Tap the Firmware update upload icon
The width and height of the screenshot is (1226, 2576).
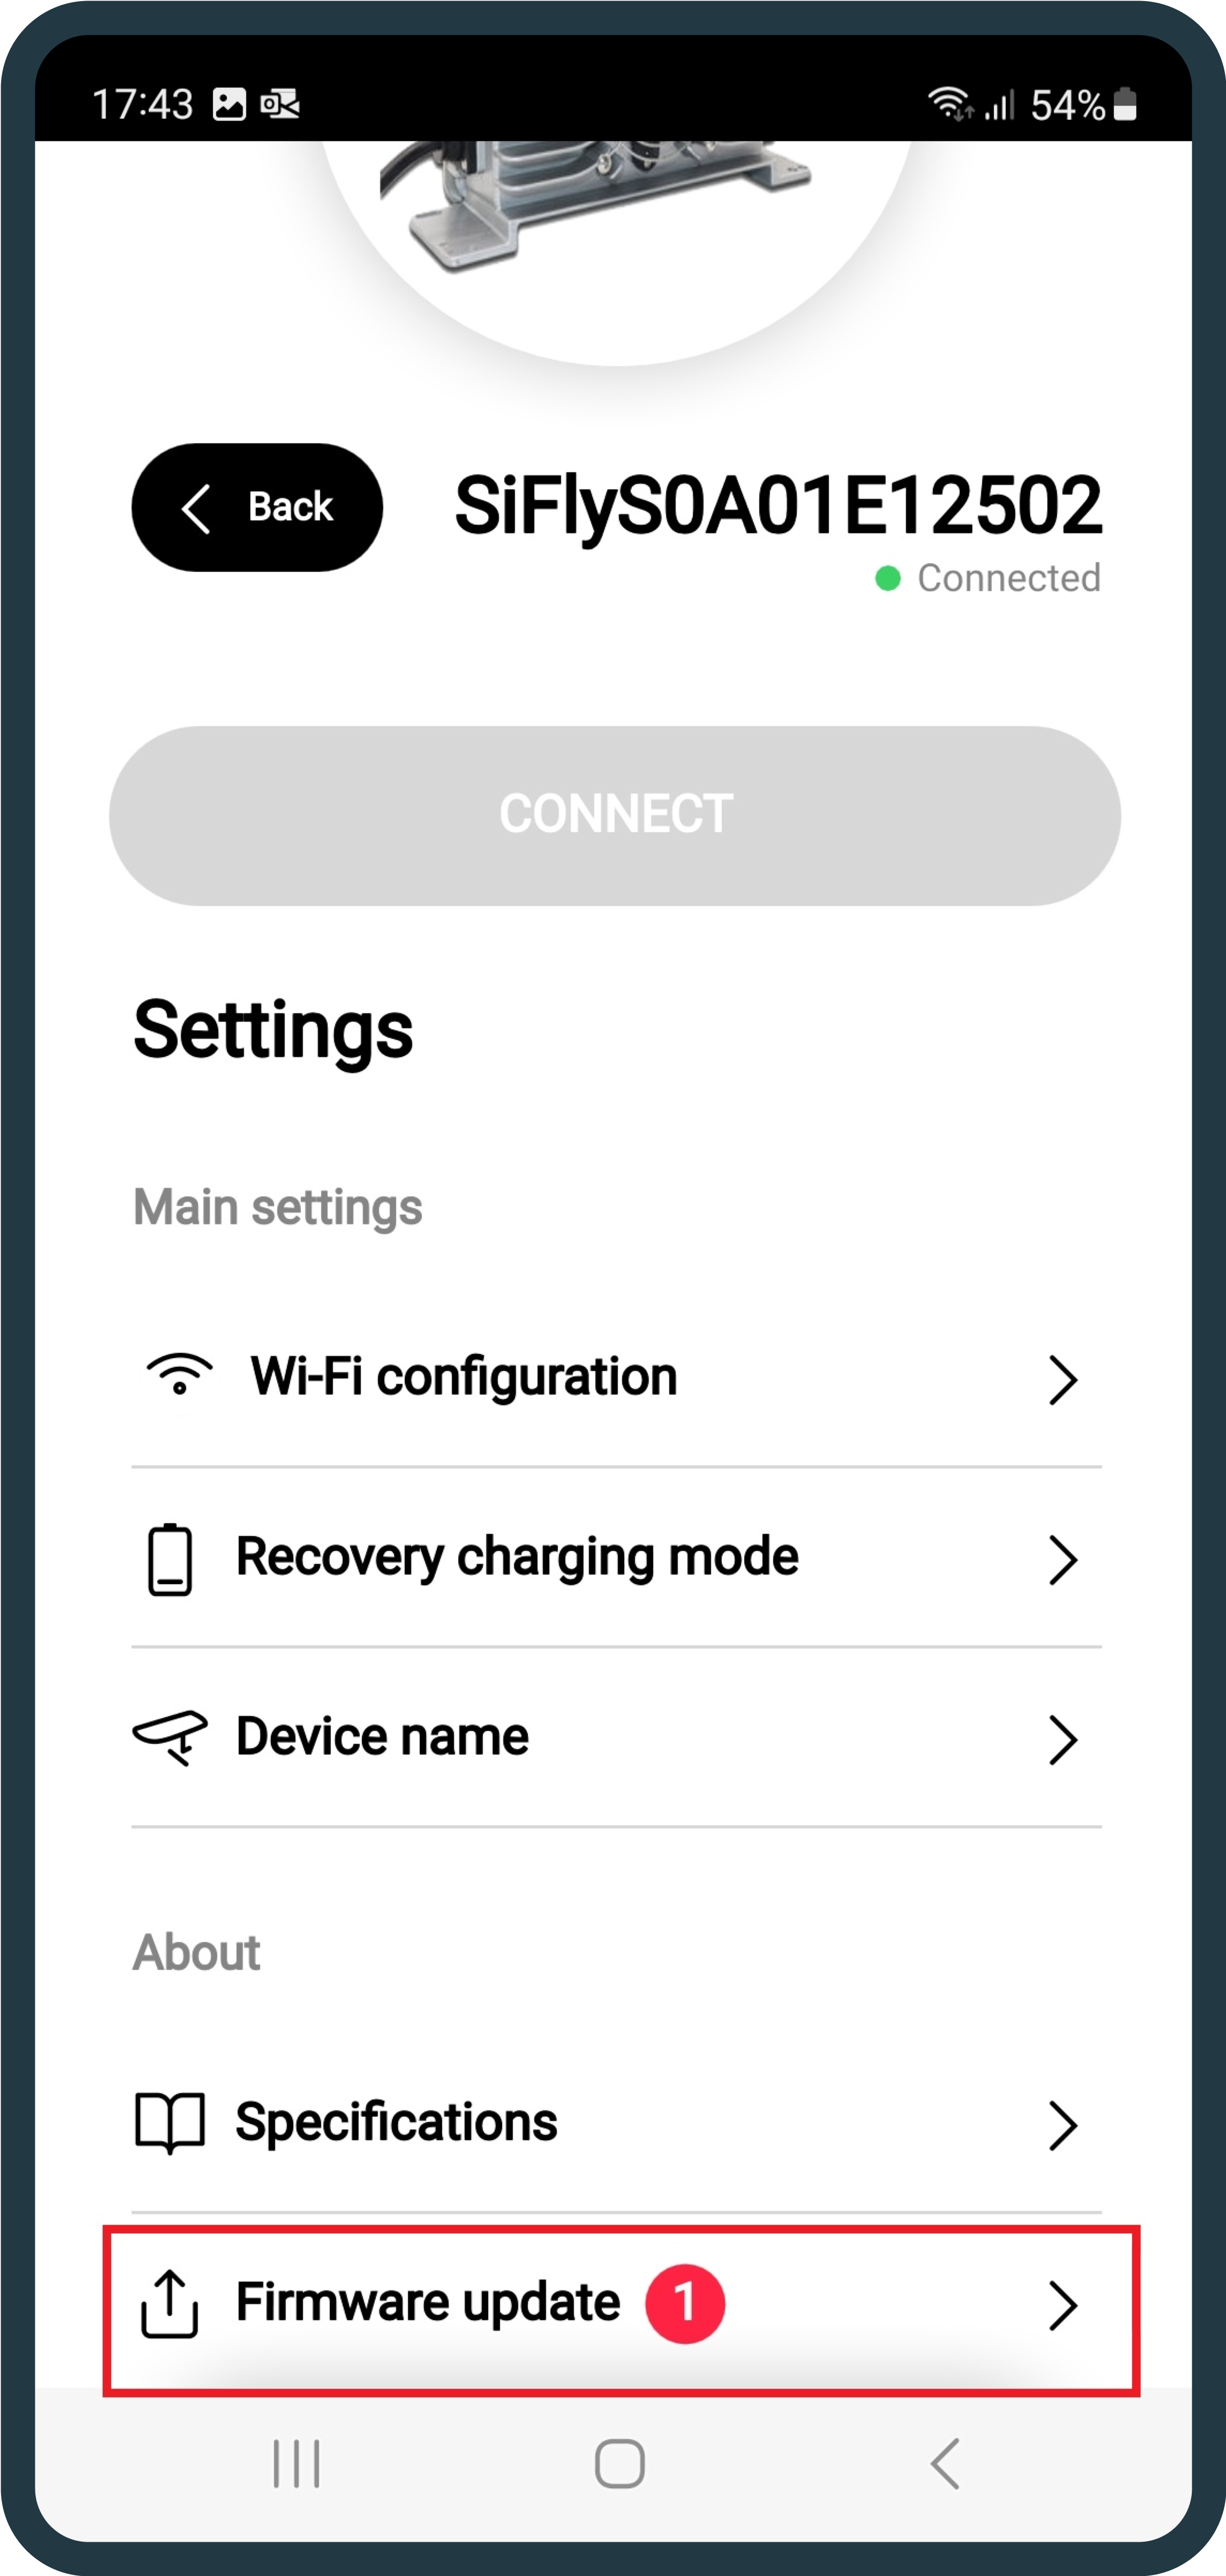point(170,2303)
